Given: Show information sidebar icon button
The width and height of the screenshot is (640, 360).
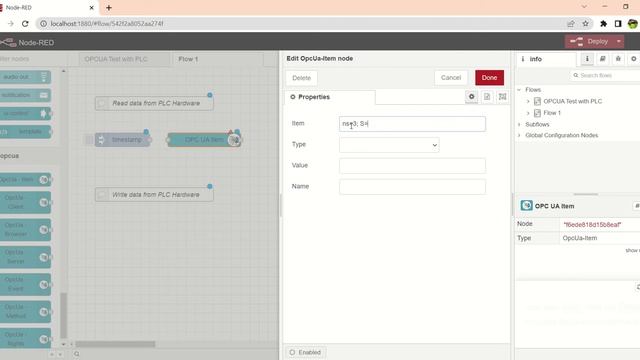Looking at the screenshot, I should tap(587, 59).
